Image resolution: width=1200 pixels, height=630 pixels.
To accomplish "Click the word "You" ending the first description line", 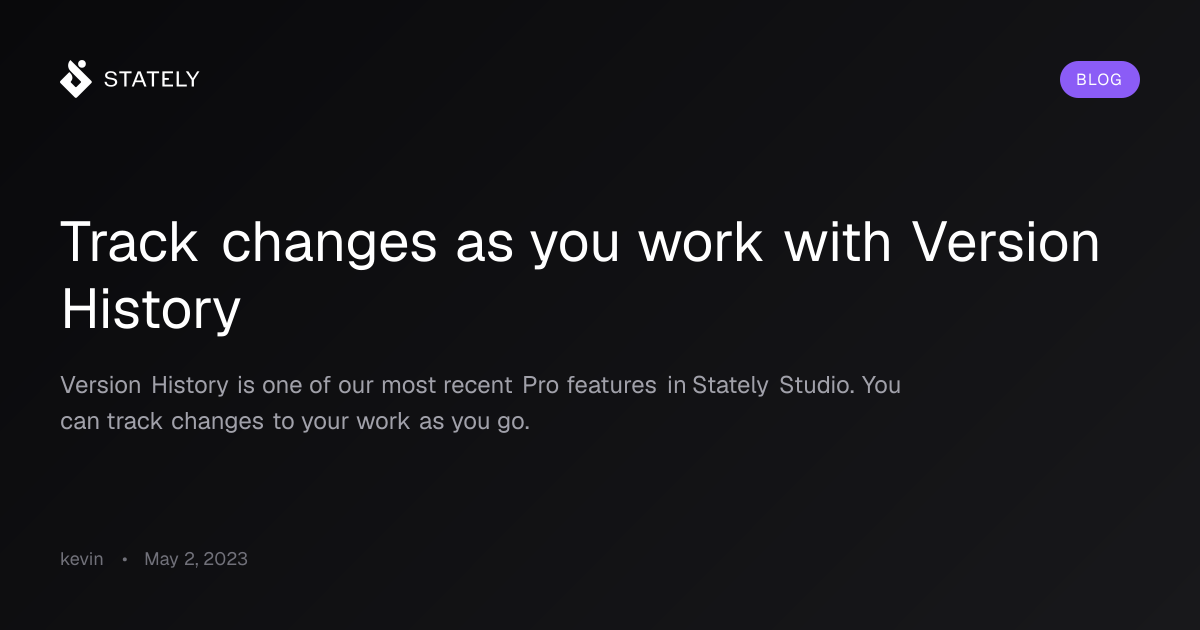I will [881, 385].
